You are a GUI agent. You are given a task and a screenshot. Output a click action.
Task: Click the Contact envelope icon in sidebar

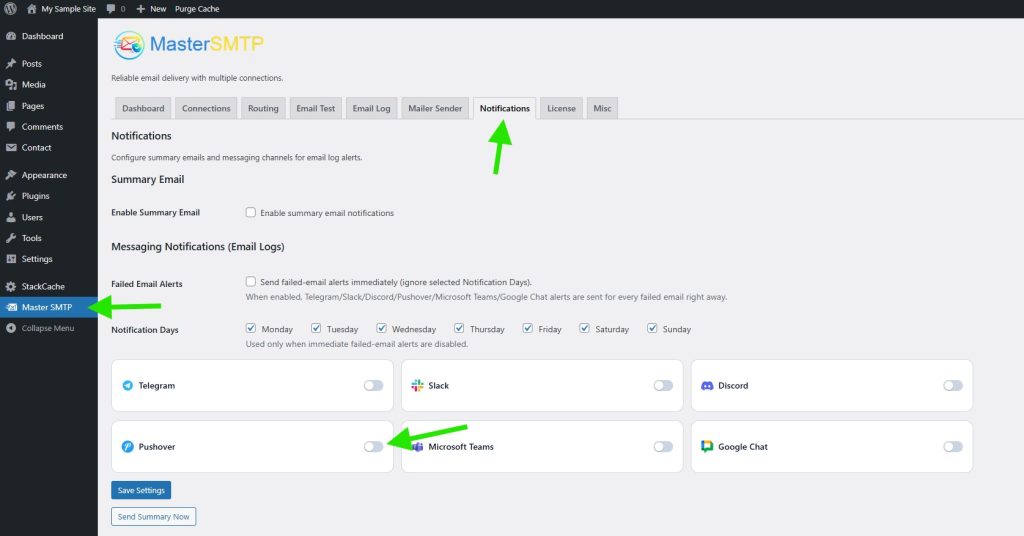click(x=10, y=148)
